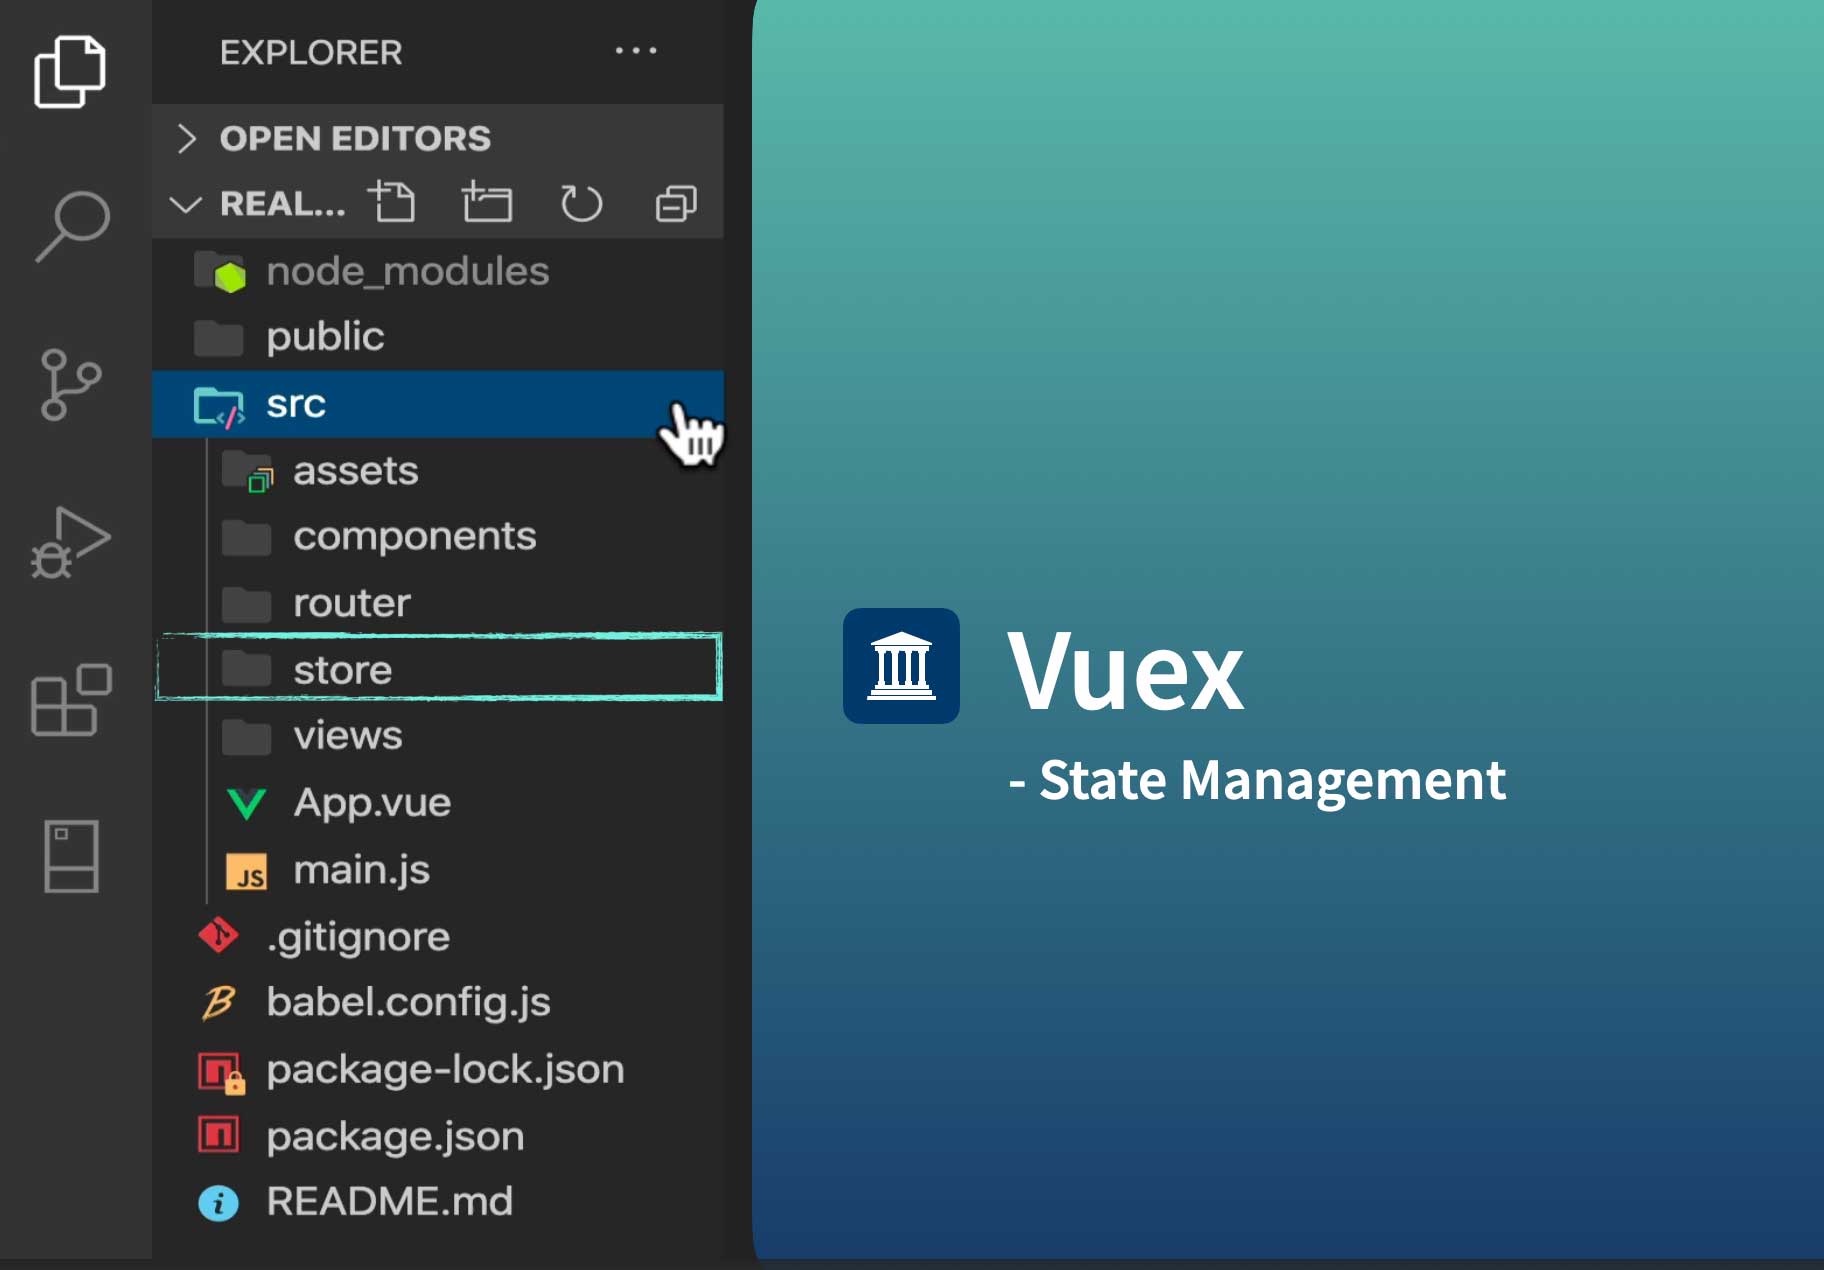Click the git icon beside .gitignore
1824x1270 pixels.
click(x=218, y=936)
